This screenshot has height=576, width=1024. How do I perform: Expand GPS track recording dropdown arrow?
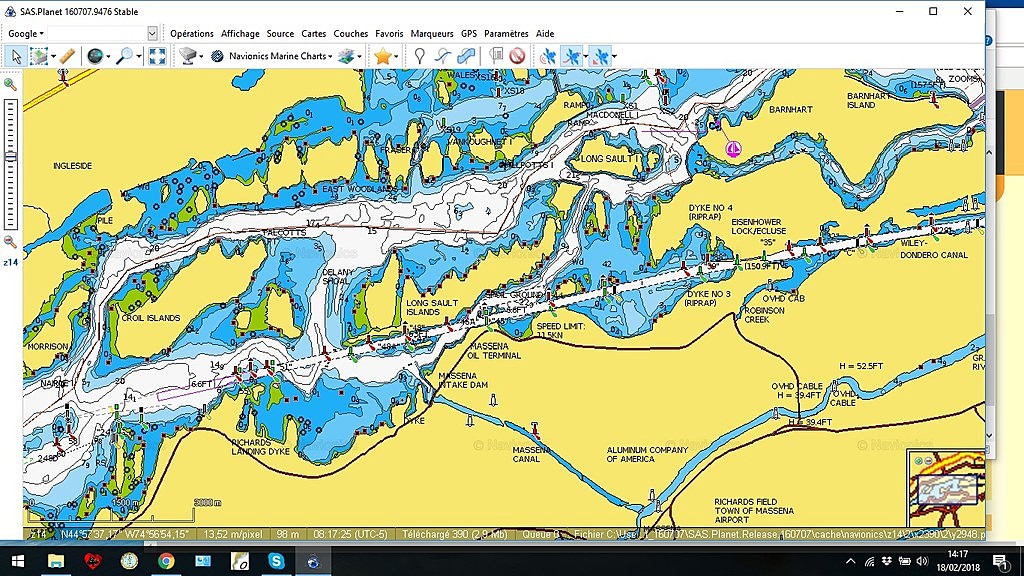585,57
